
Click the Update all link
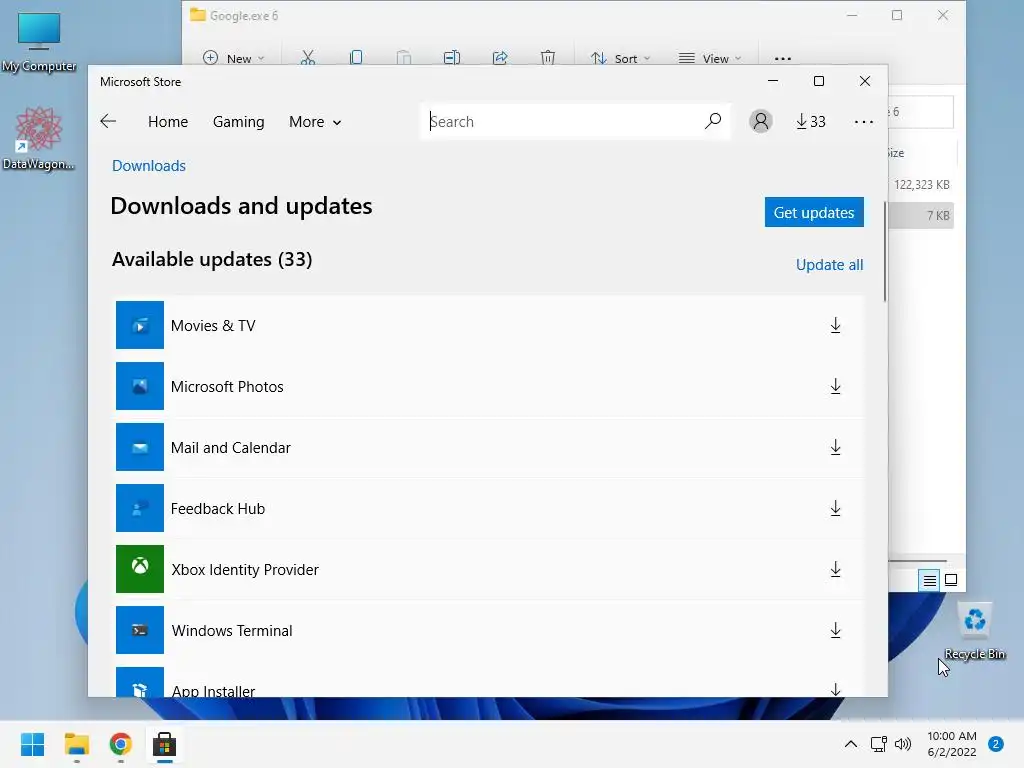click(x=829, y=264)
